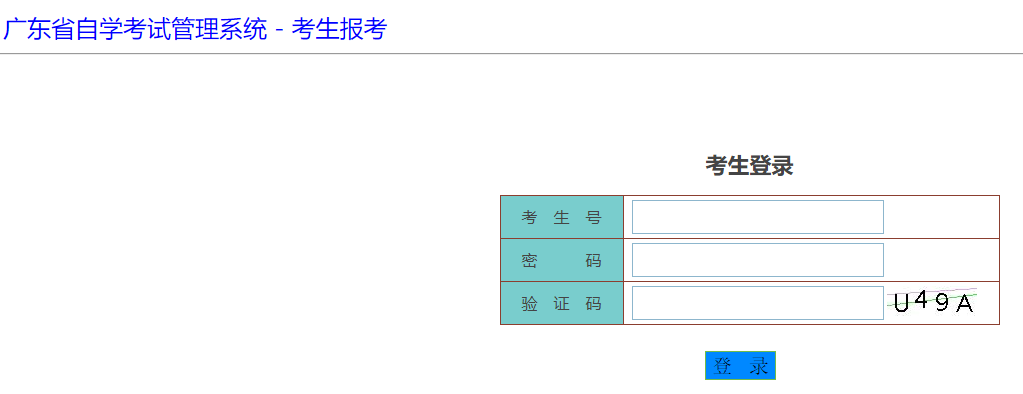Click empty cell beside 考生号 input
The height and width of the screenshot is (394, 1023).
[x=941, y=217]
